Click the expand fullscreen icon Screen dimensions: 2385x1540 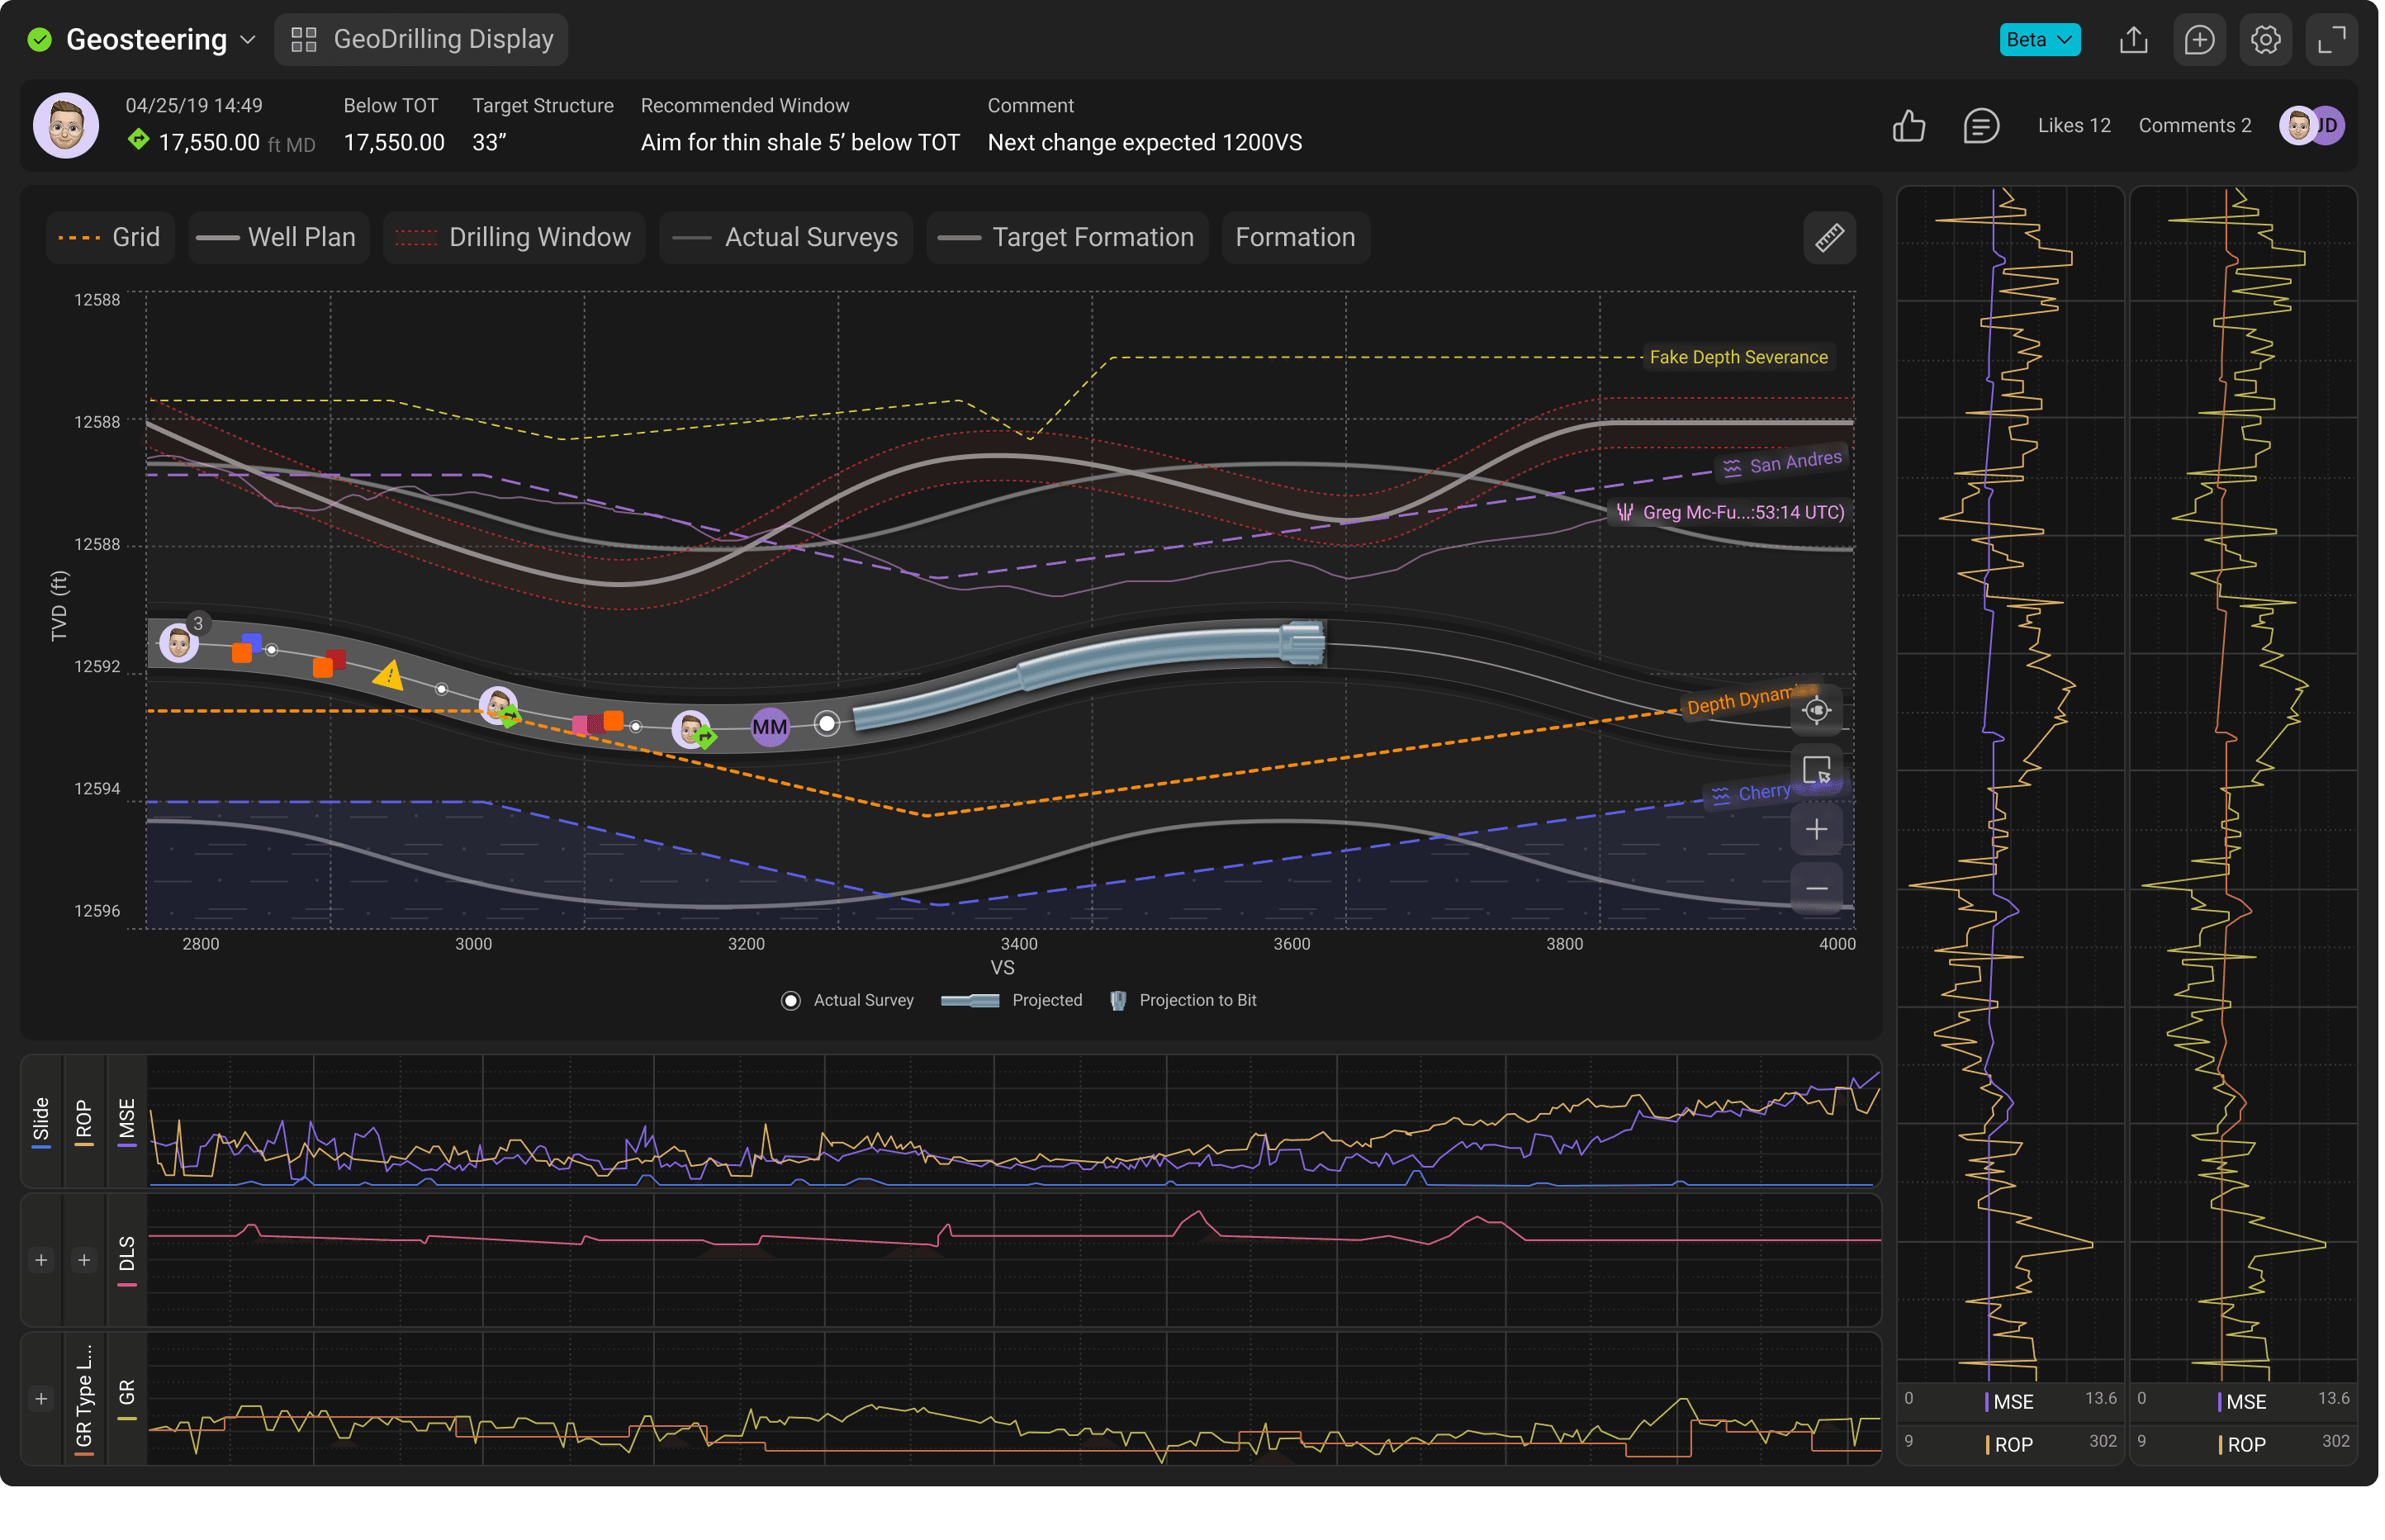click(2331, 40)
